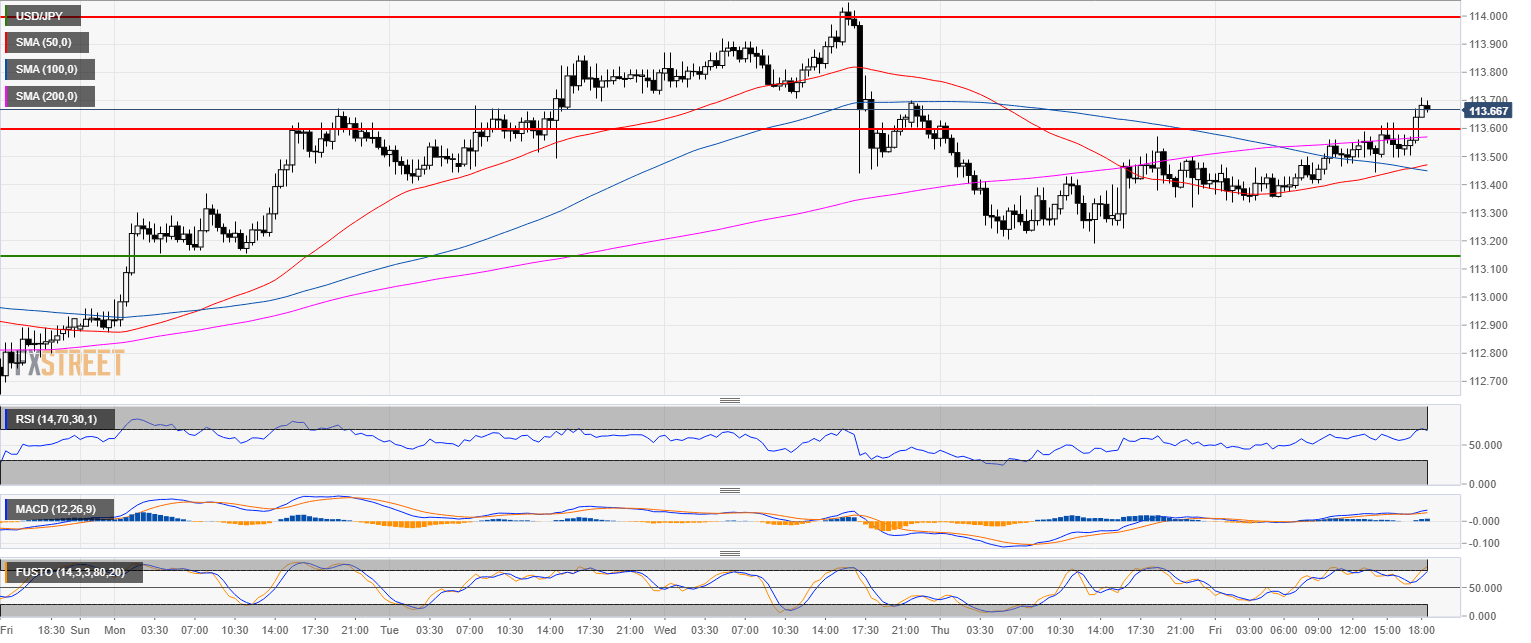Grab the resize grip above the FUSTO panel

tap(730, 553)
